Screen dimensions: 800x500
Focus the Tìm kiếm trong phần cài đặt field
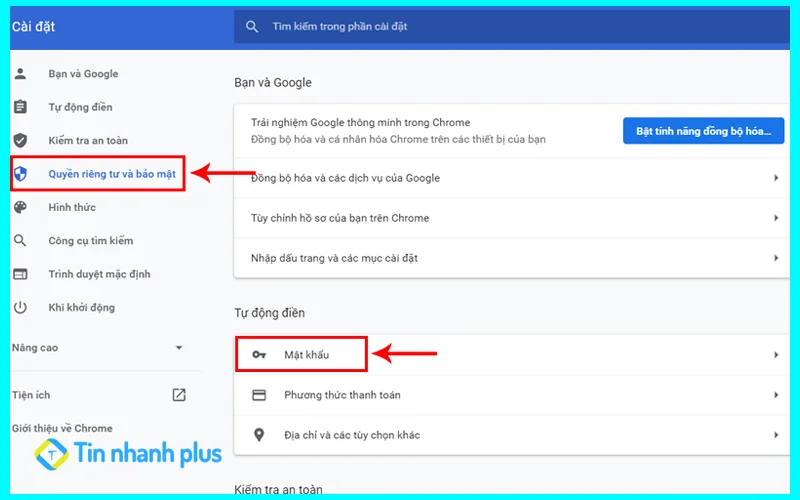(x=512, y=27)
